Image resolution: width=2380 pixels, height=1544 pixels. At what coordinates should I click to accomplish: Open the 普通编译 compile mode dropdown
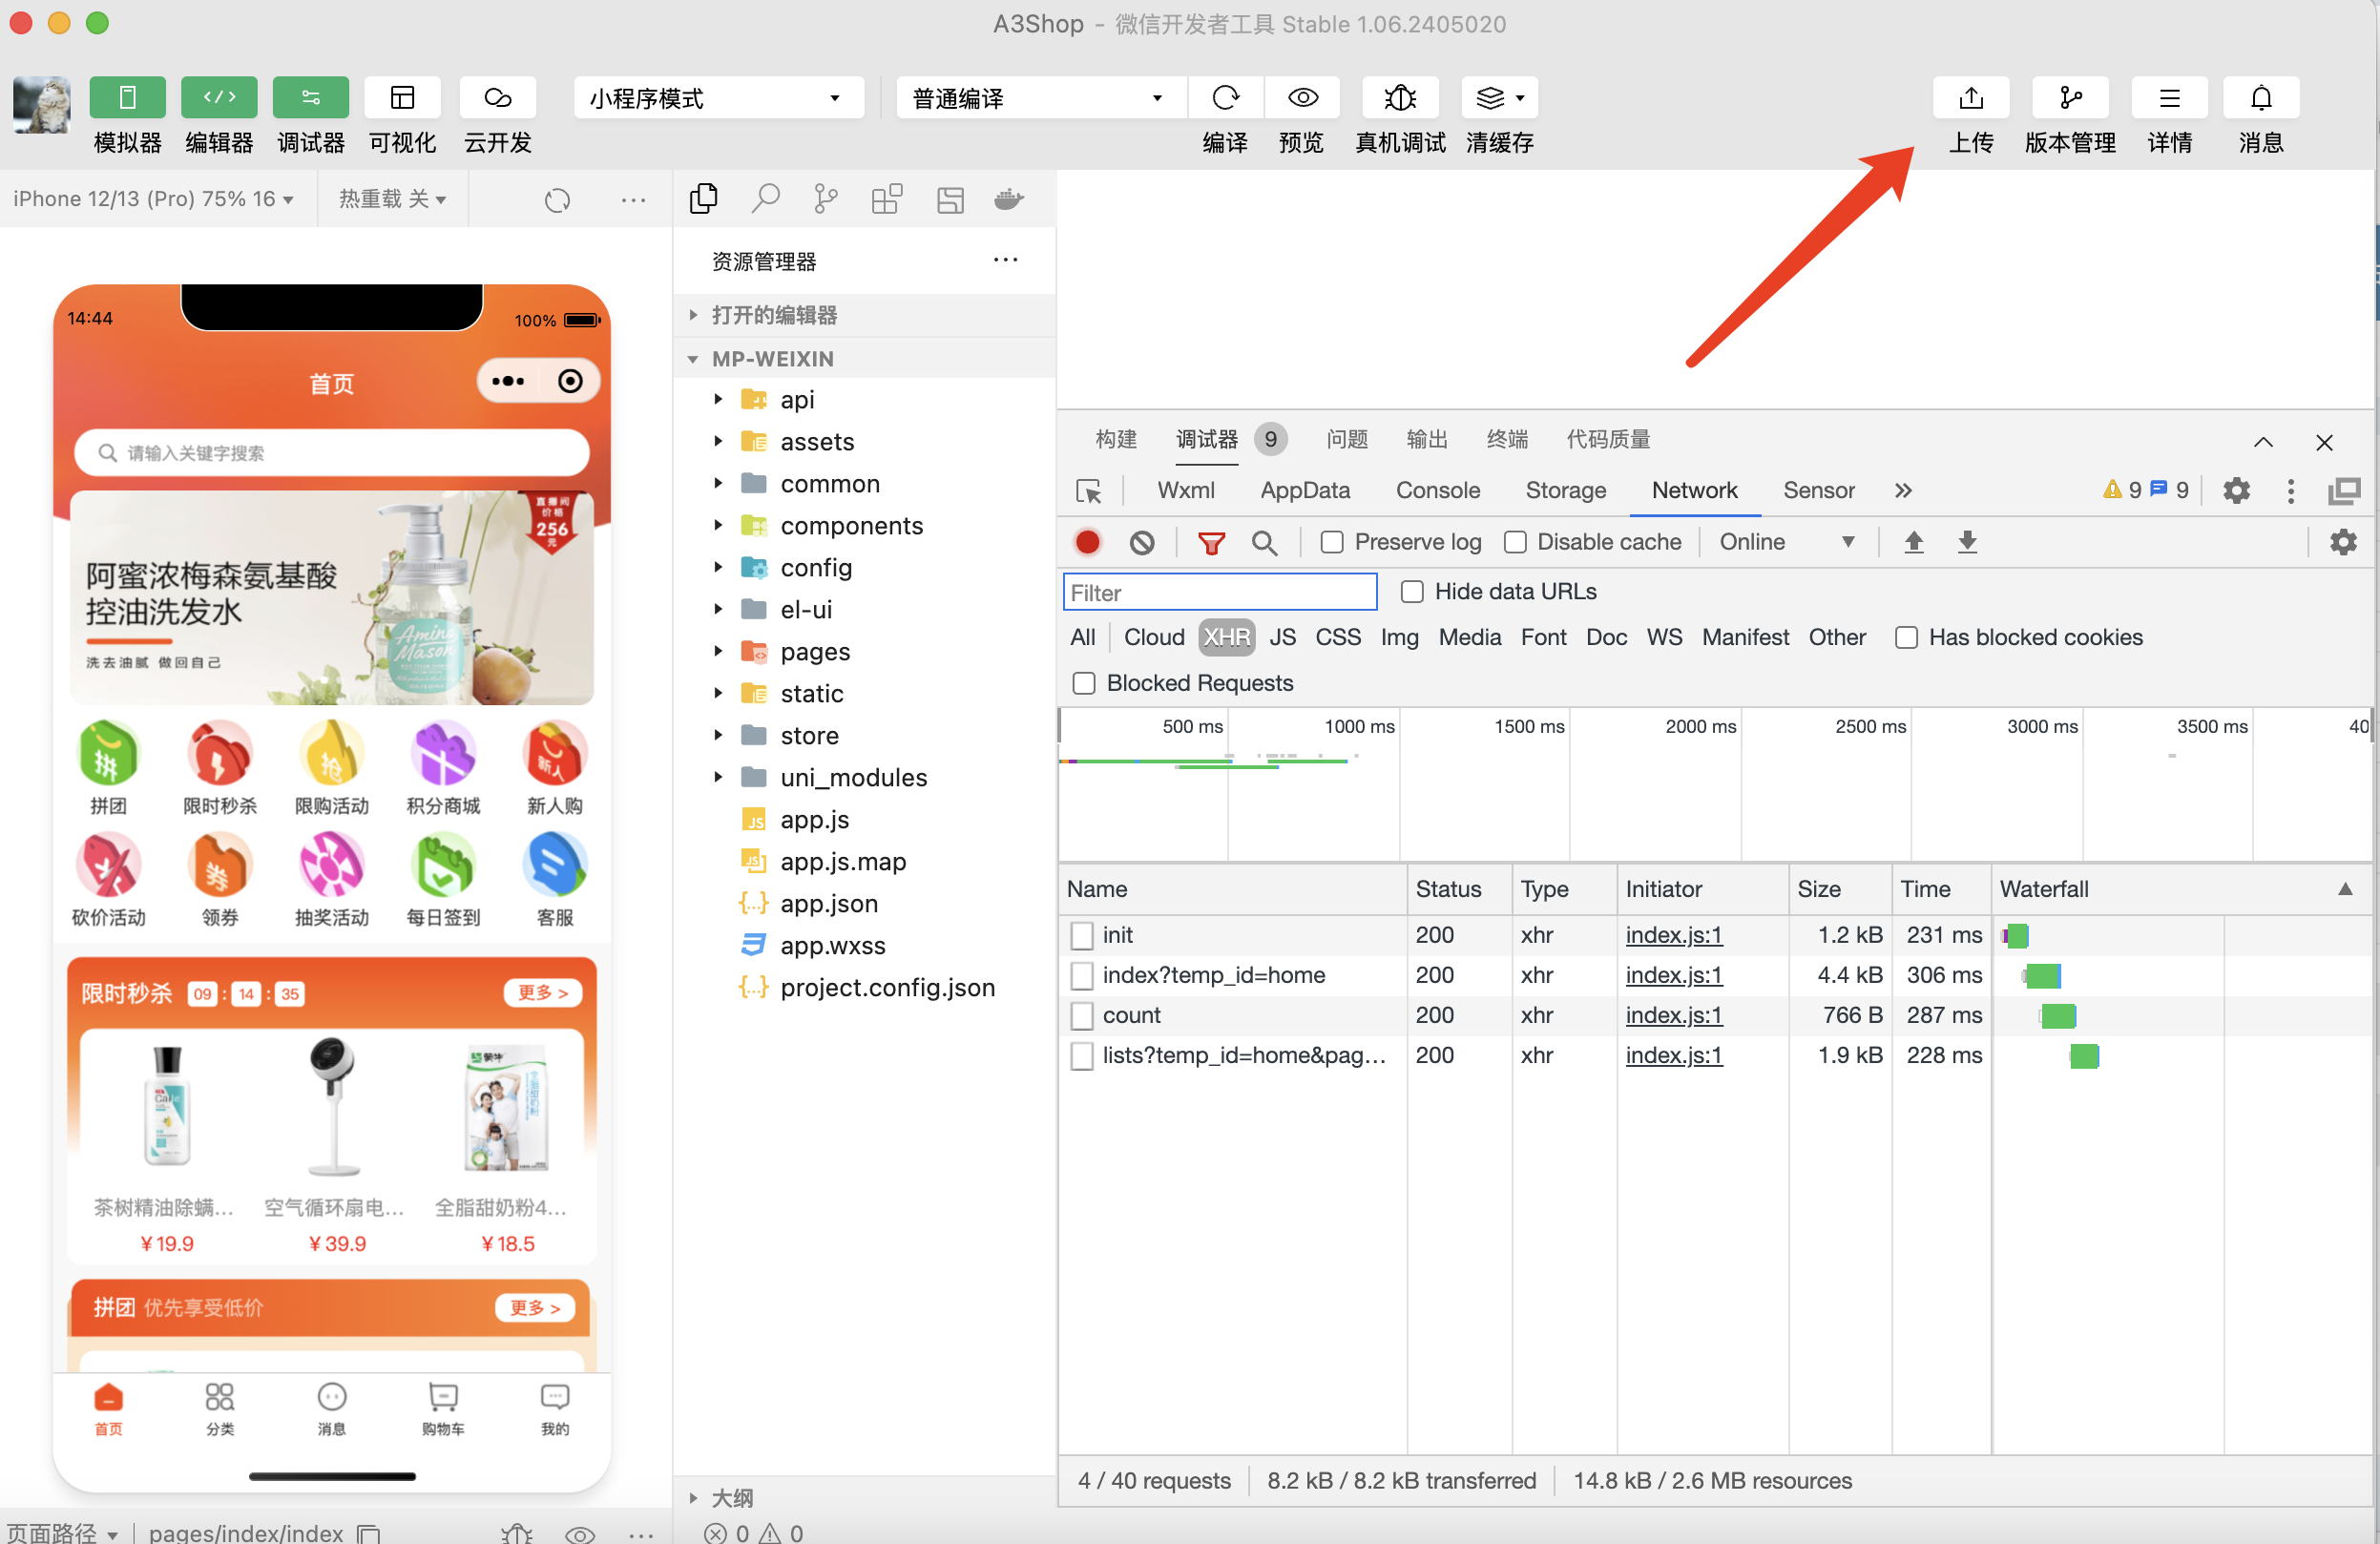(1040, 98)
